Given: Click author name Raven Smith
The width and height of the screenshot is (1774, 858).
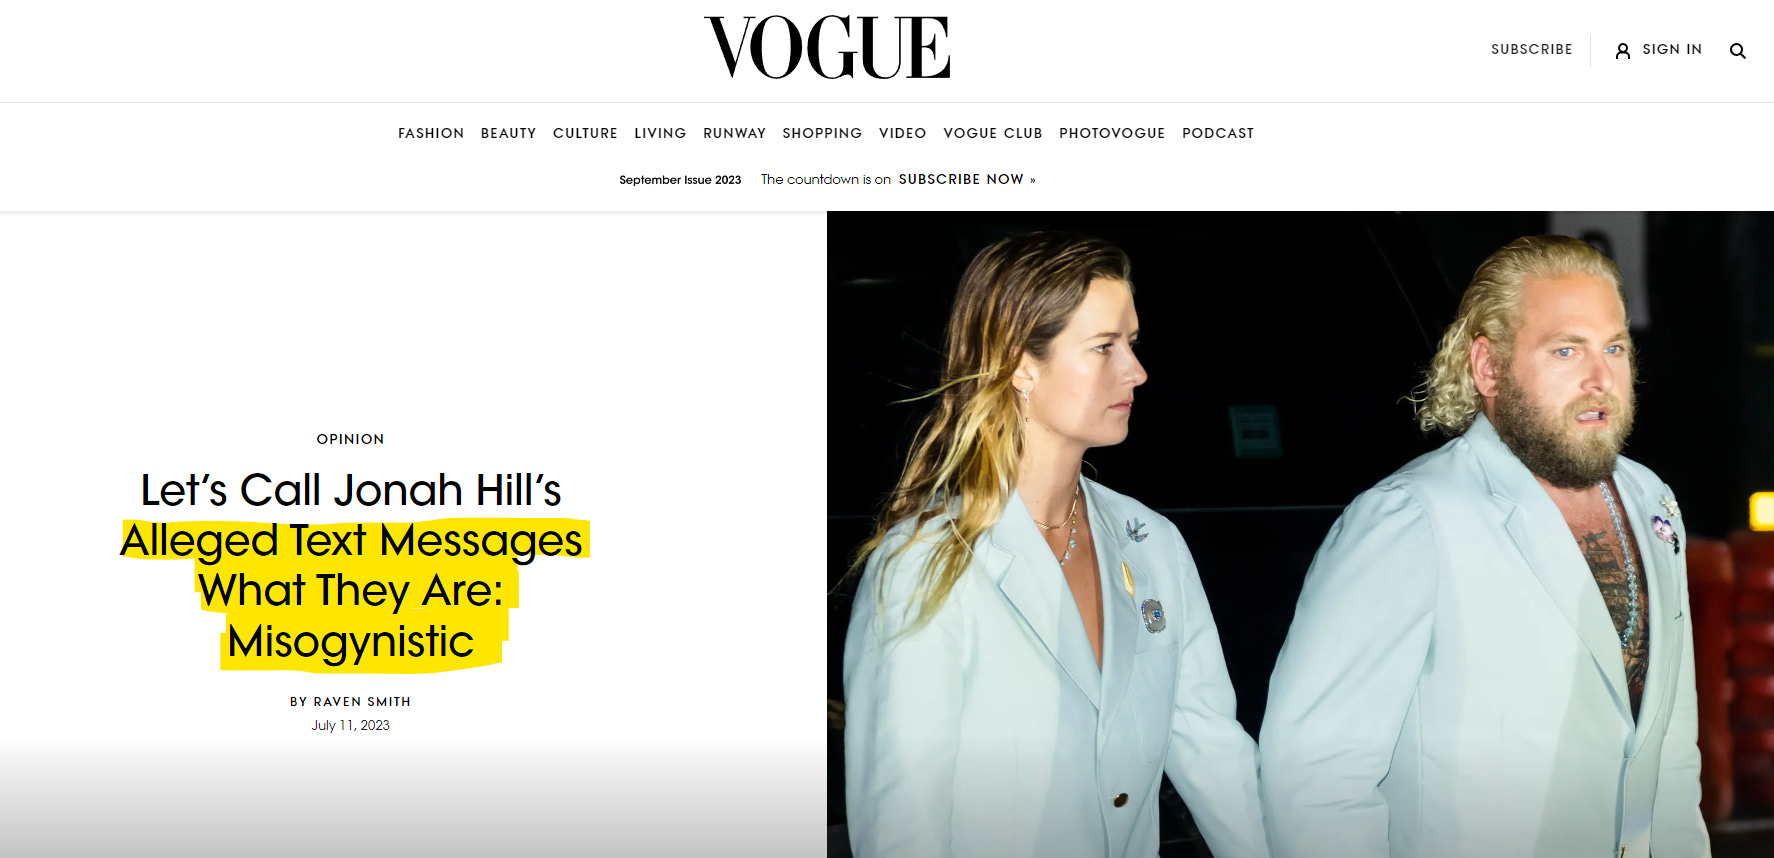Looking at the screenshot, I should click(x=362, y=702).
